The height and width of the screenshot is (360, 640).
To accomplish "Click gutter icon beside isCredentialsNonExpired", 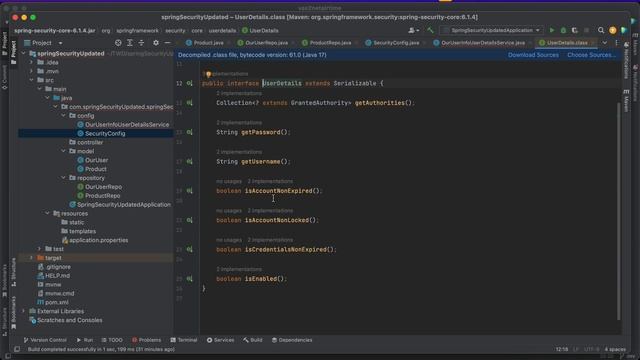I will pos(189,249).
